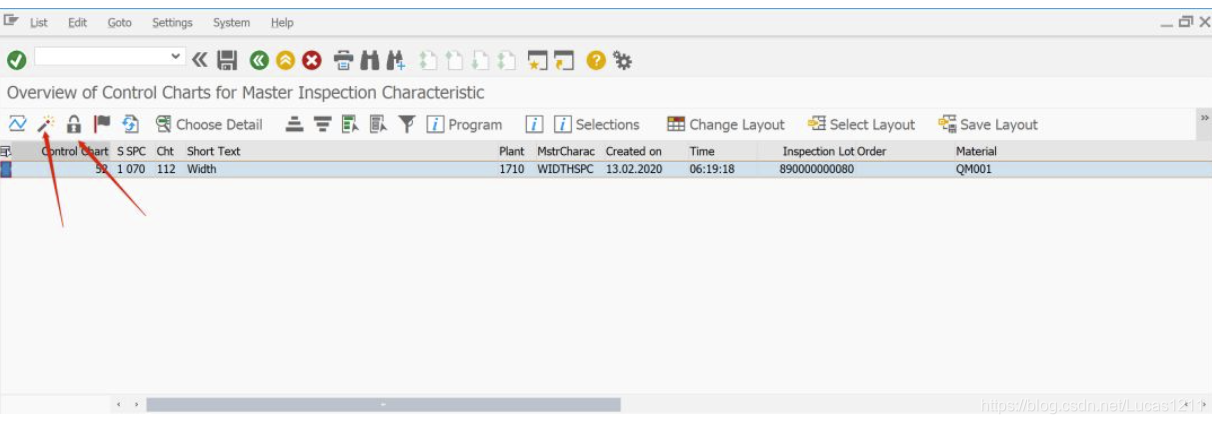Viewport: 1212px width, 424px height.
Task: Click standalone info icon before Selections
Action: point(535,124)
